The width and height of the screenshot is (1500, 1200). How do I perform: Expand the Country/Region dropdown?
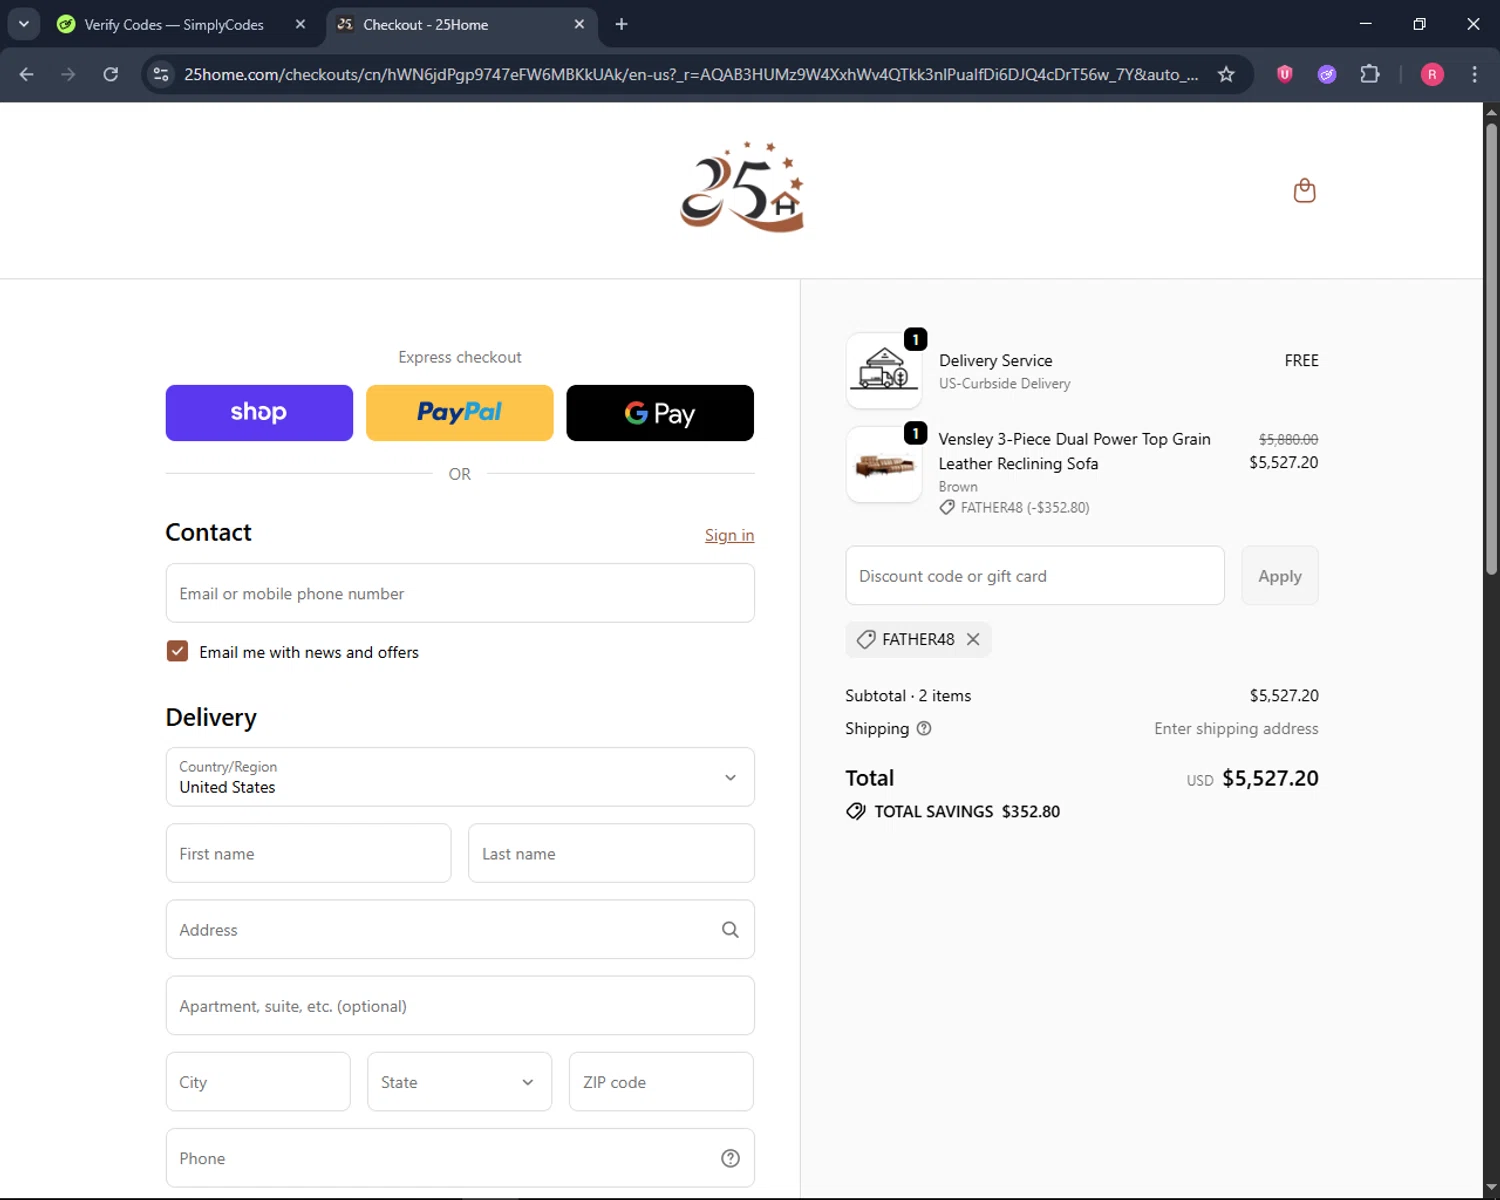click(460, 777)
